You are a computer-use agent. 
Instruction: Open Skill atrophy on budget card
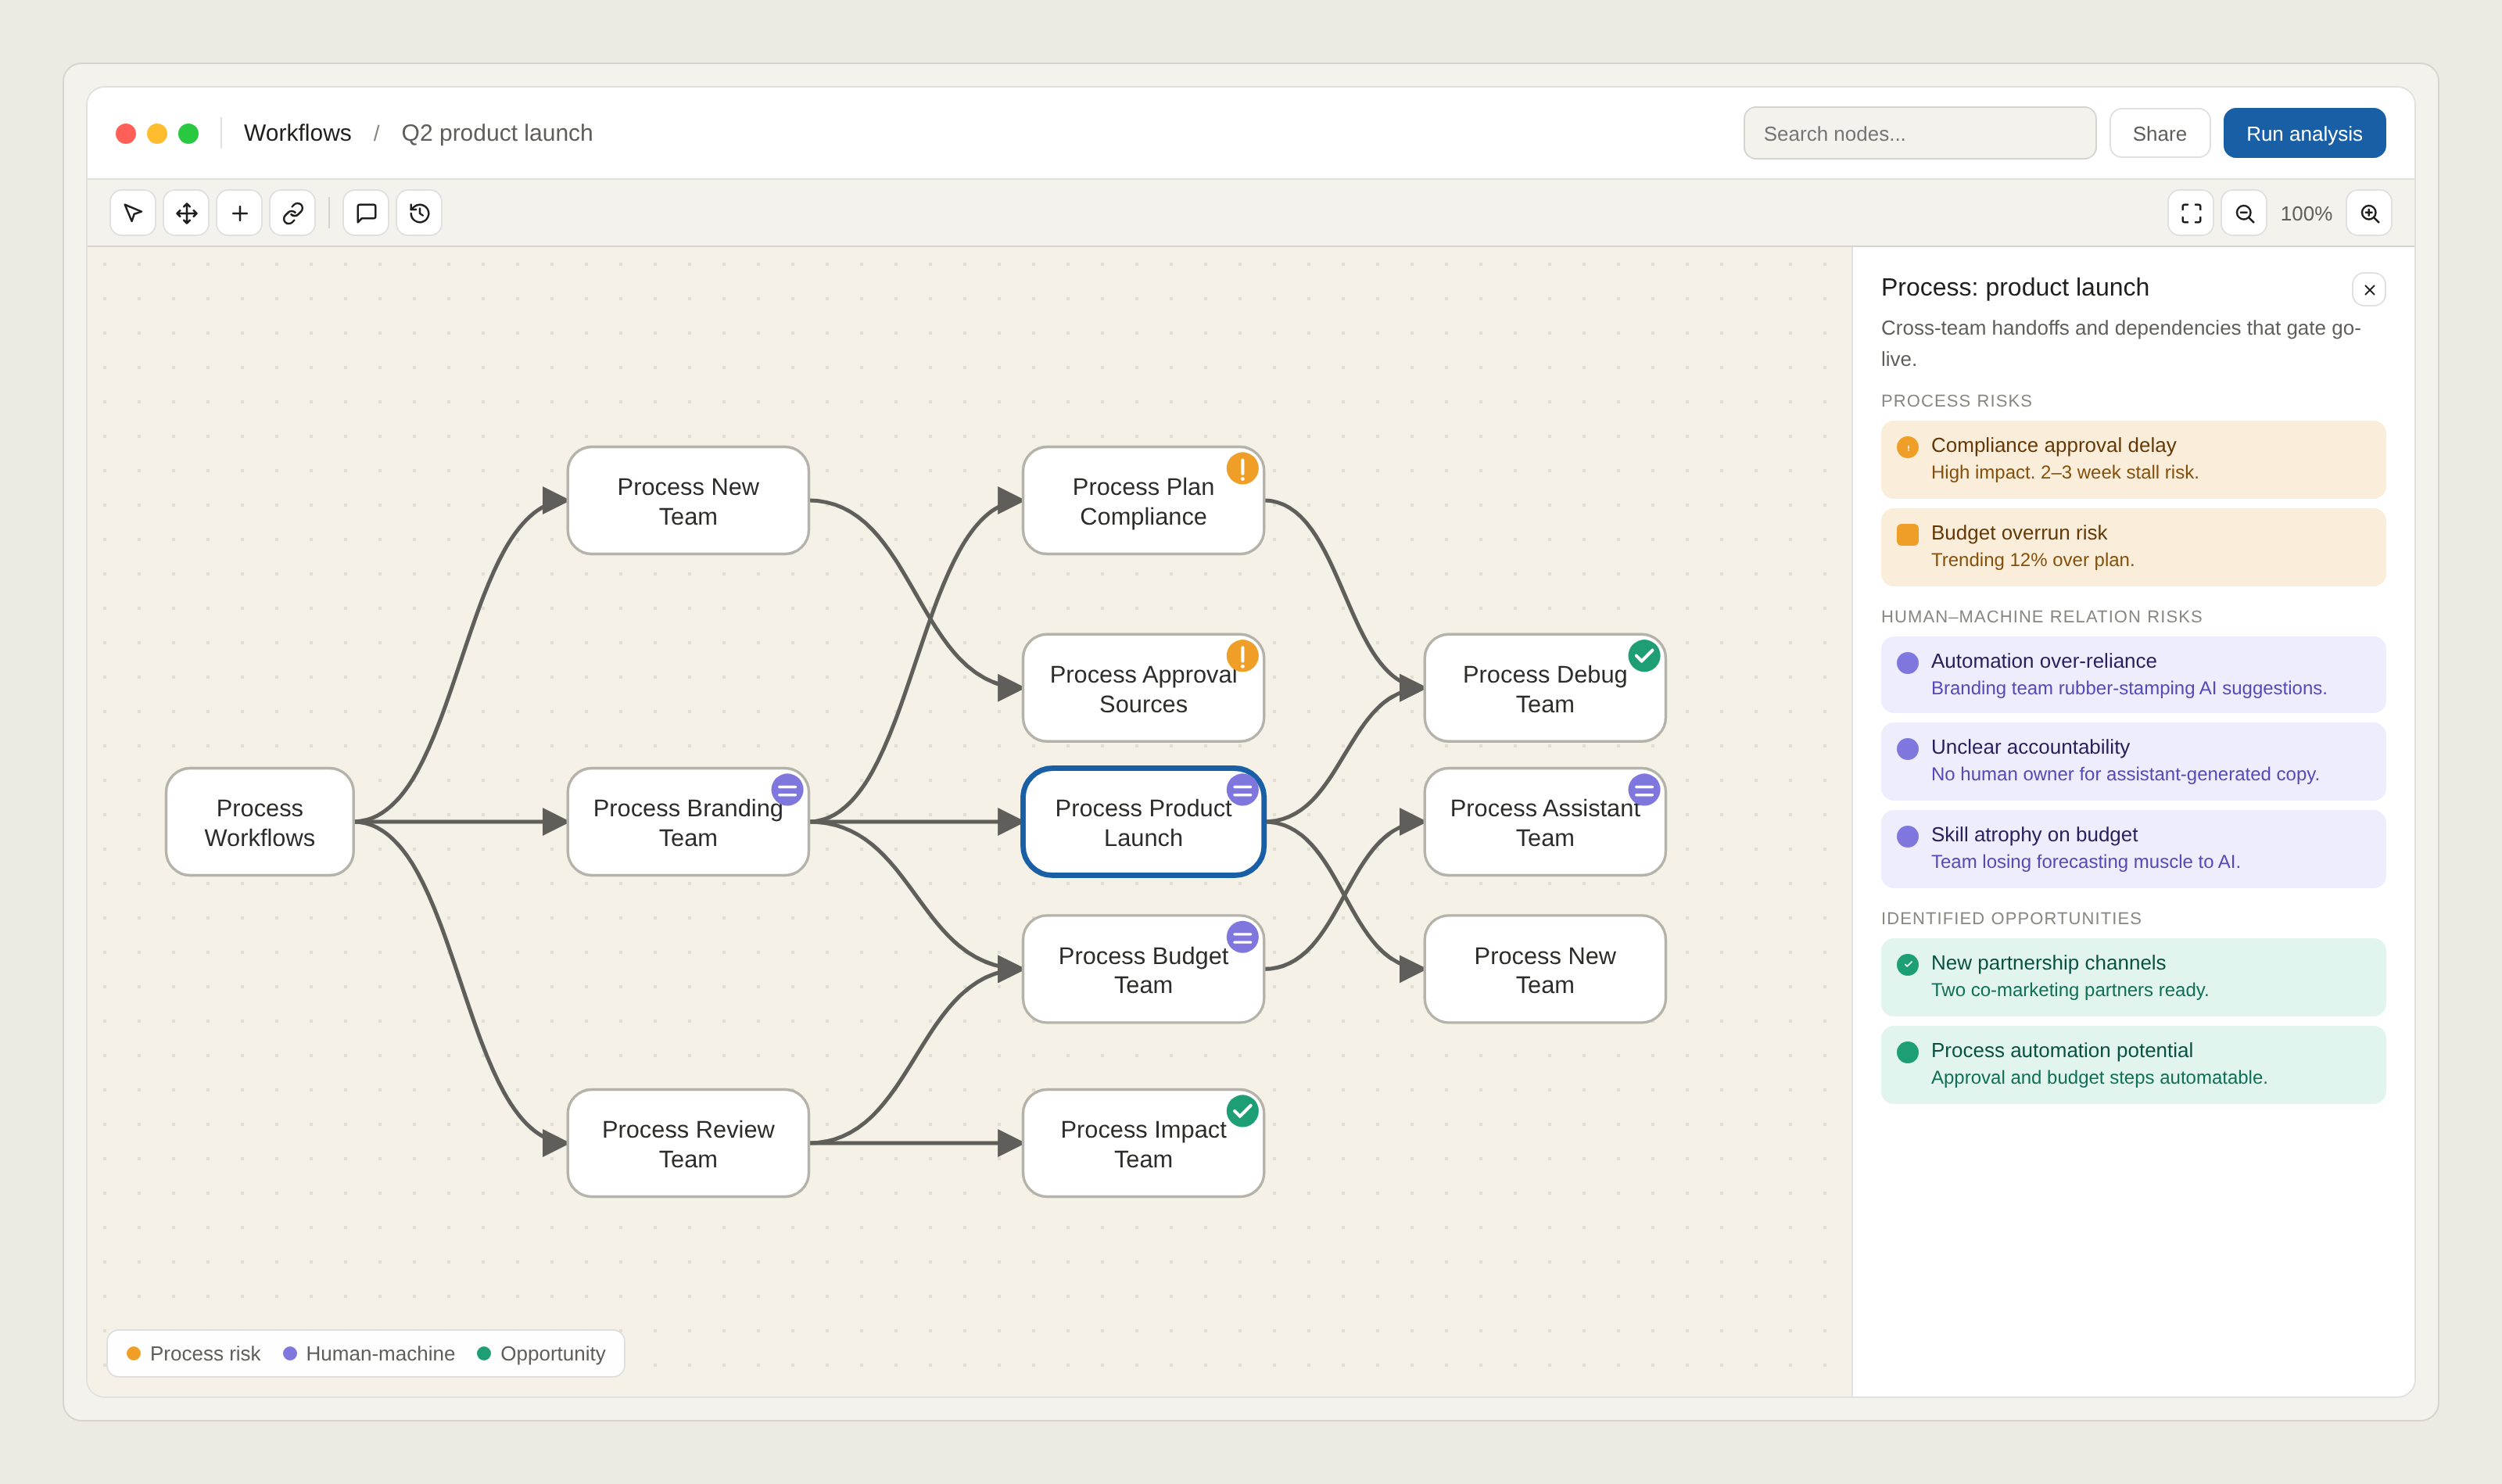[x=2133, y=849]
